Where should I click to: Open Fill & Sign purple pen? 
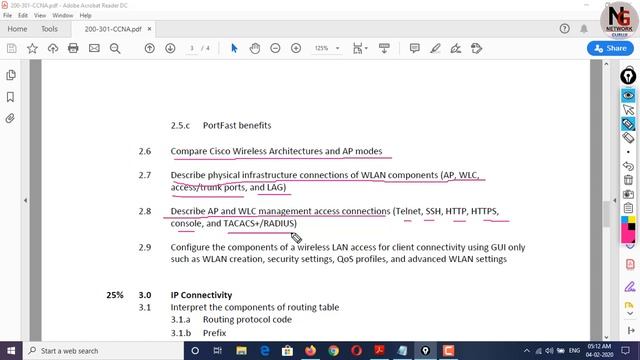coord(630,287)
